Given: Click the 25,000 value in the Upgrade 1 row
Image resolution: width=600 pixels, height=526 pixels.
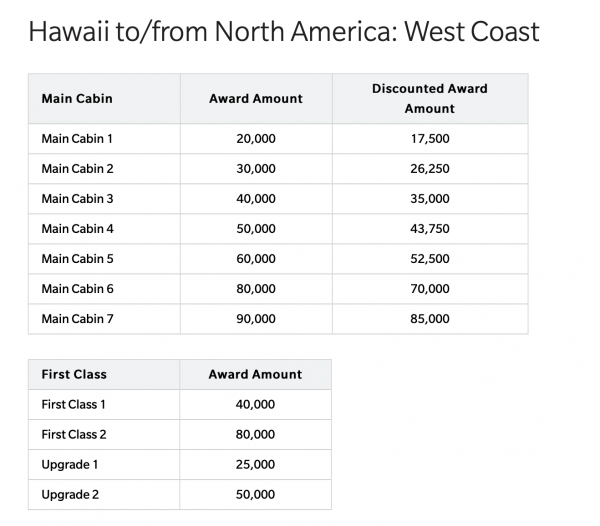Looking at the screenshot, I should pyautogui.click(x=255, y=465).
